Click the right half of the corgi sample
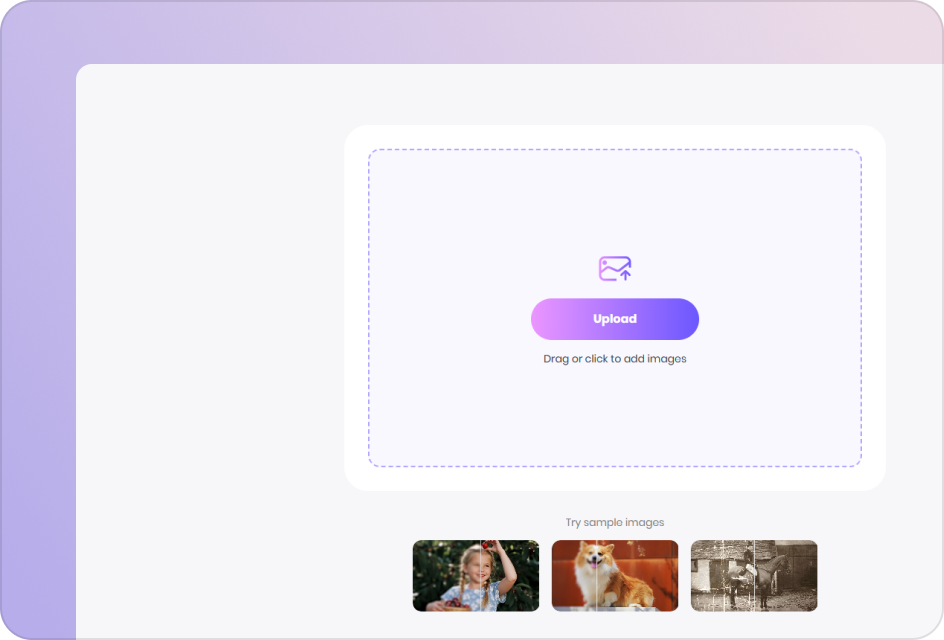The width and height of the screenshot is (944, 640). [645, 576]
